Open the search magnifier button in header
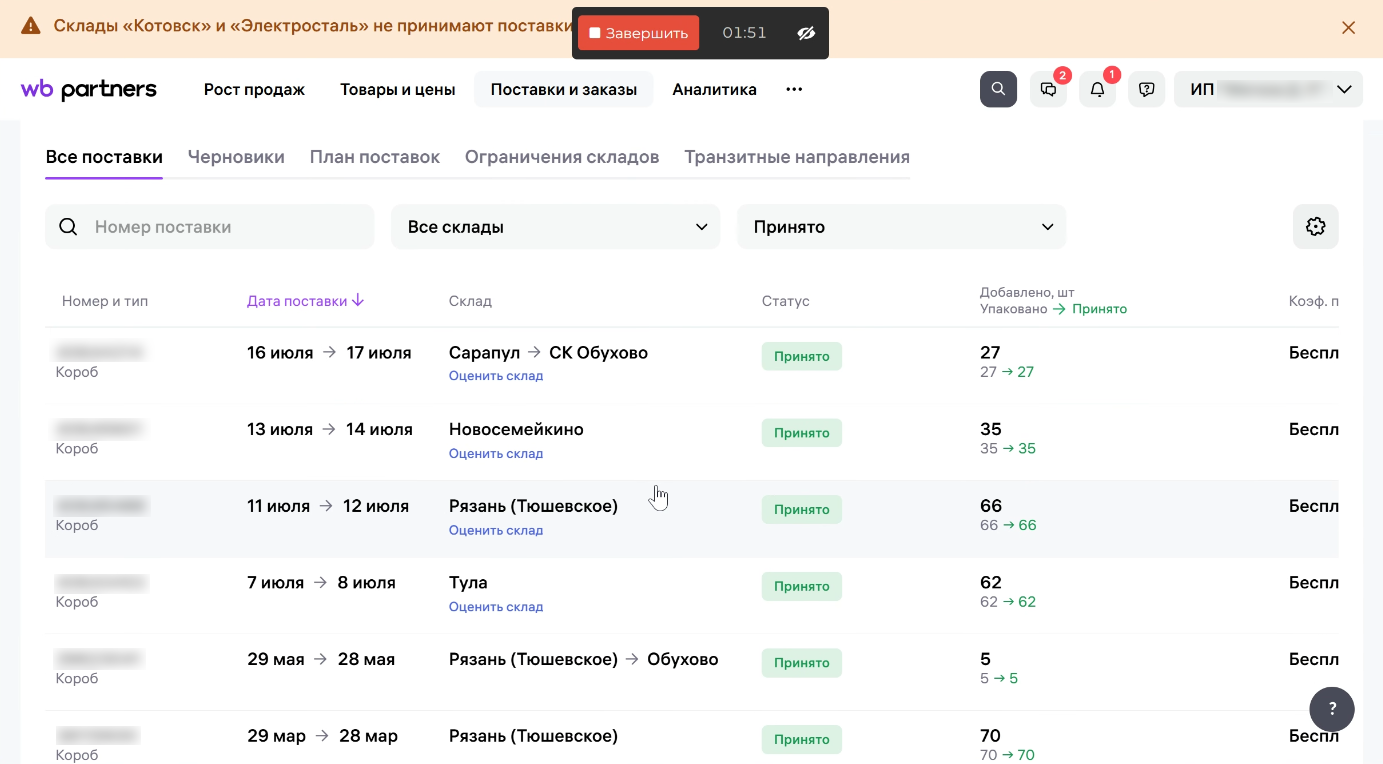The image size is (1383, 764). 998,89
